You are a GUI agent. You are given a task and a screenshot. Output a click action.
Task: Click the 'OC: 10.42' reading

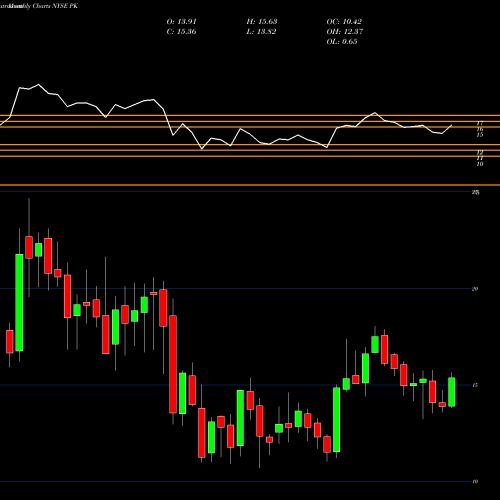344,22
